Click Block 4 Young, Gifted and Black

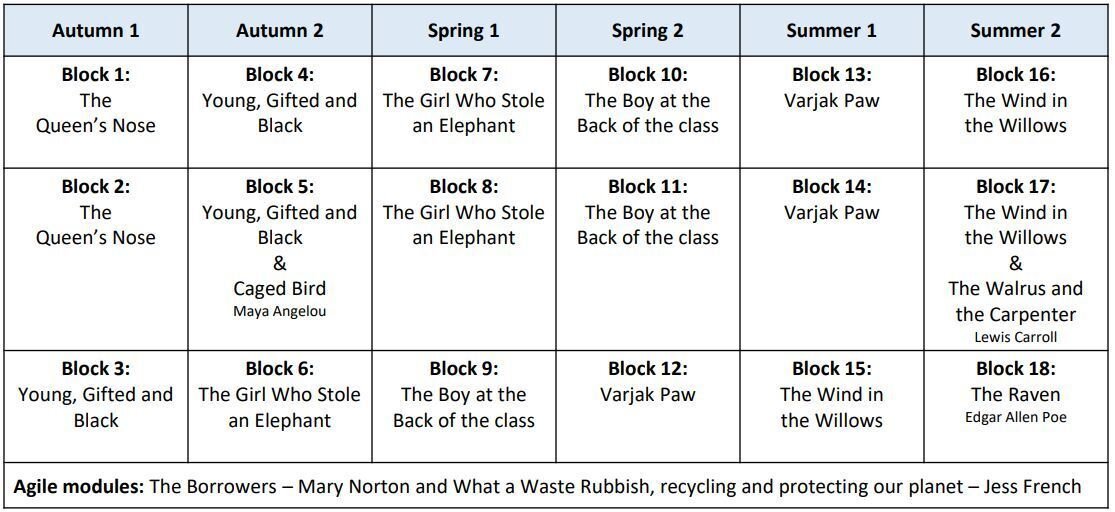279,112
